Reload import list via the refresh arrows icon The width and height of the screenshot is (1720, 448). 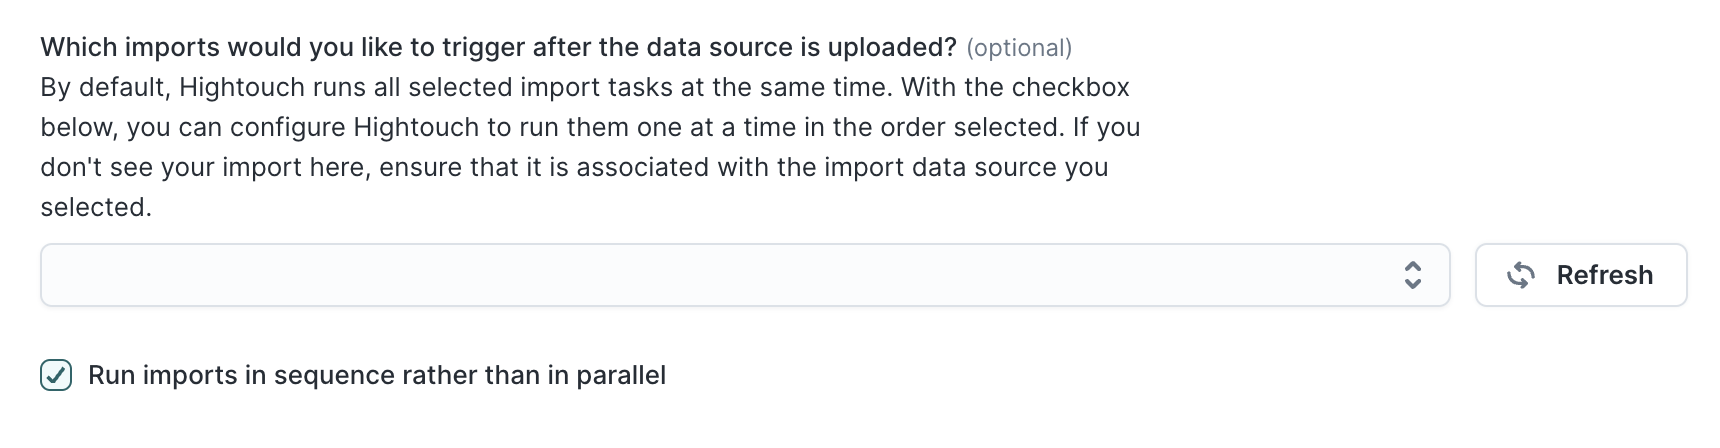[x=1520, y=275]
